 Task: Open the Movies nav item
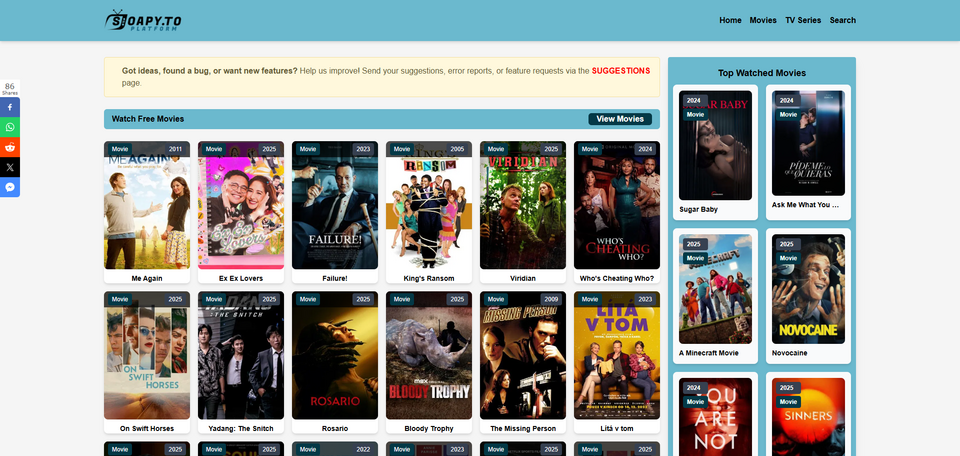(763, 20)
